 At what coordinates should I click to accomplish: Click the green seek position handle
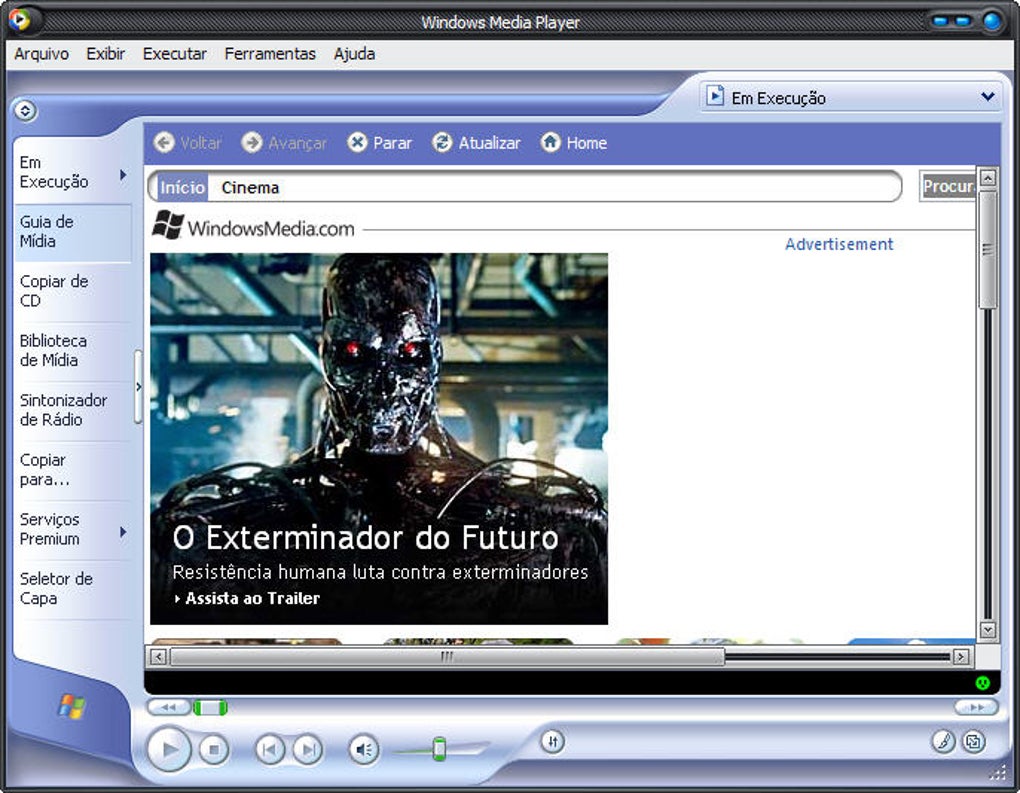(x=210, y=708)
